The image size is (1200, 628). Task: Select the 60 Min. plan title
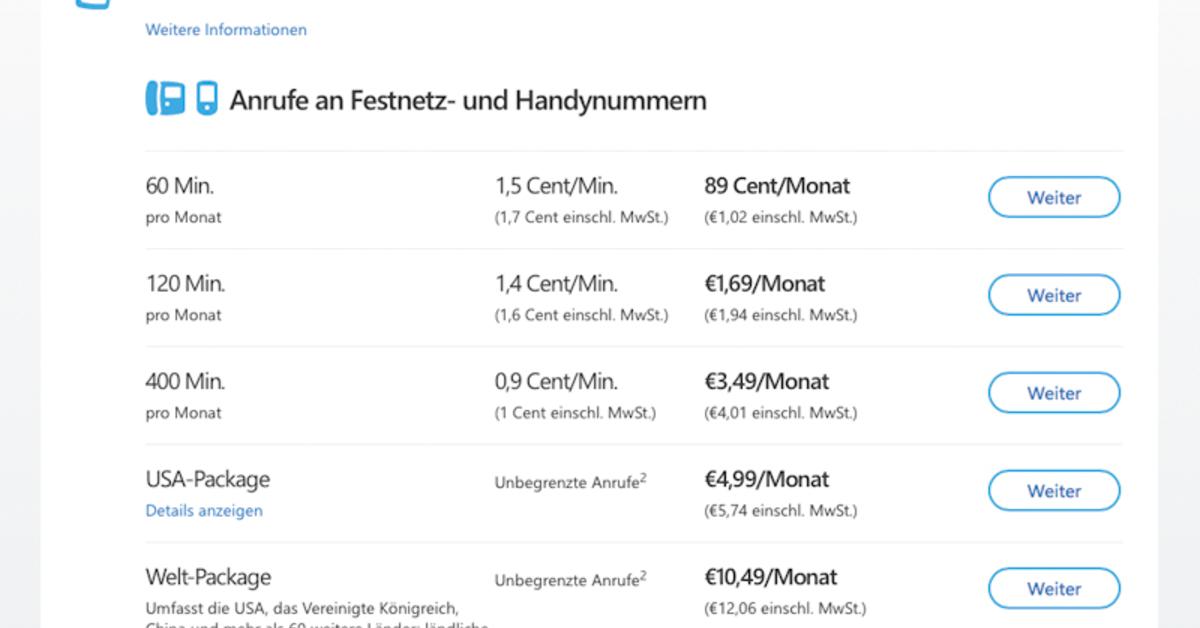click(180, 186)
